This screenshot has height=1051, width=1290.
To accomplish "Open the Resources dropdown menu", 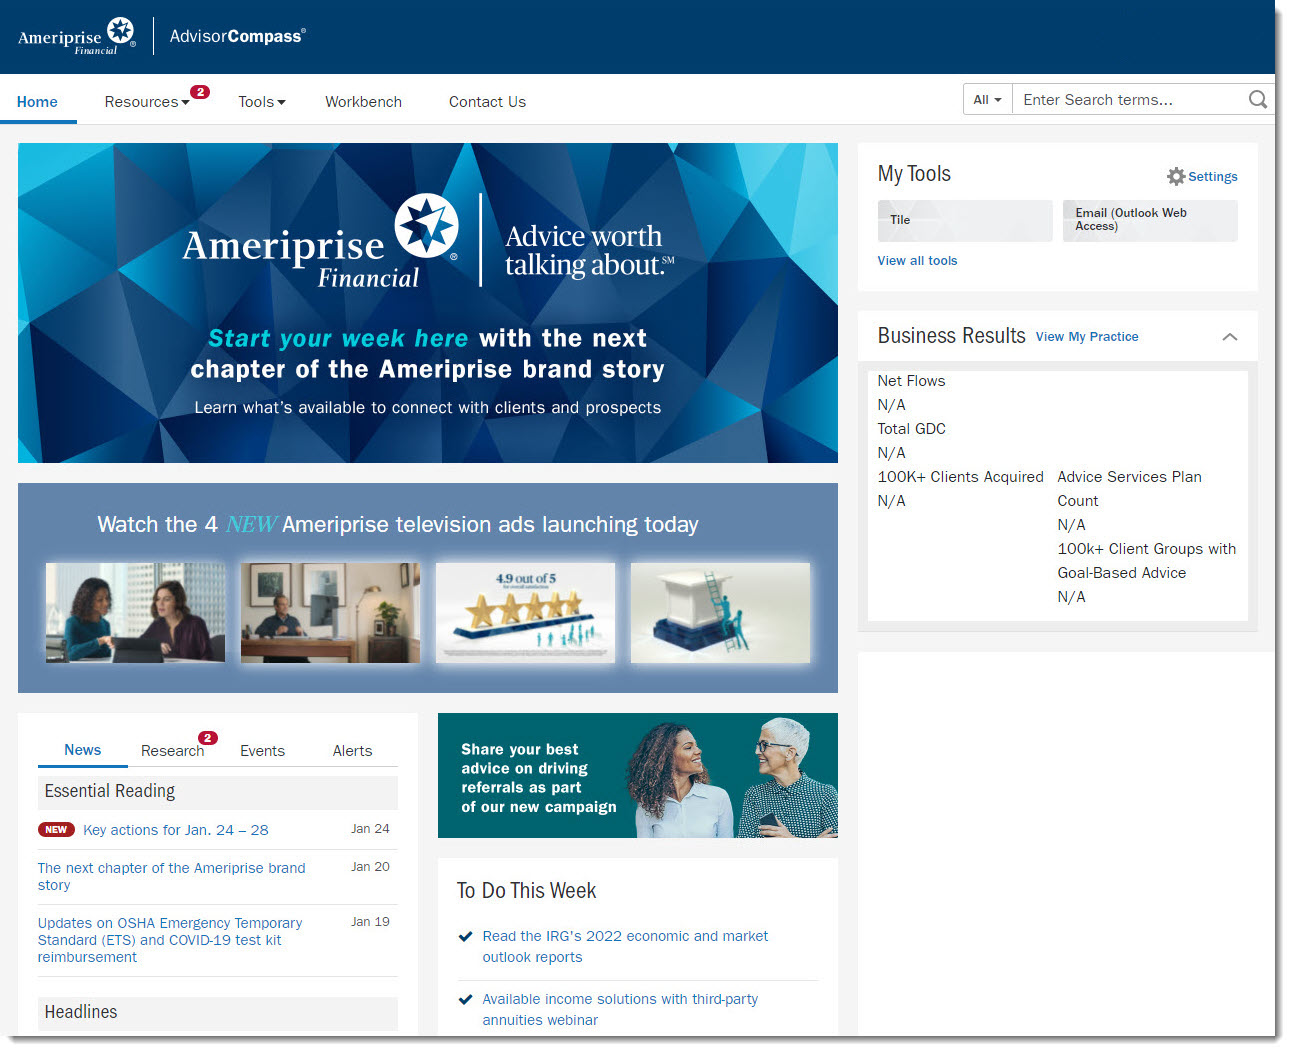I will 146,102.
